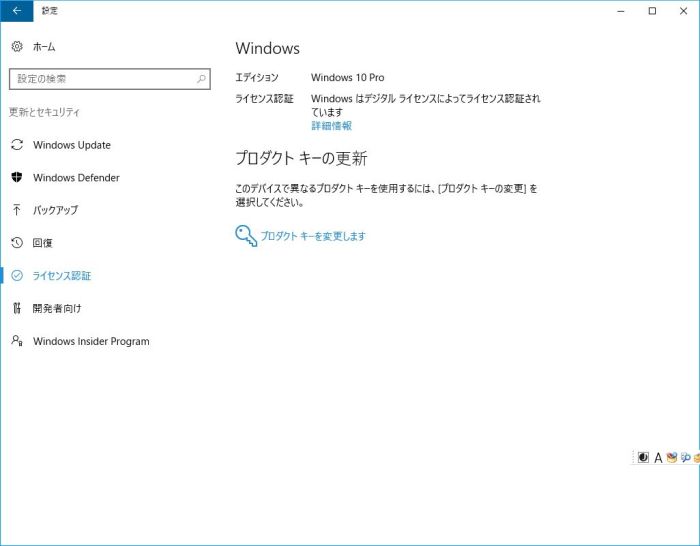Click the product key icon
Screen dimensions: 700x546
[245, 235]
